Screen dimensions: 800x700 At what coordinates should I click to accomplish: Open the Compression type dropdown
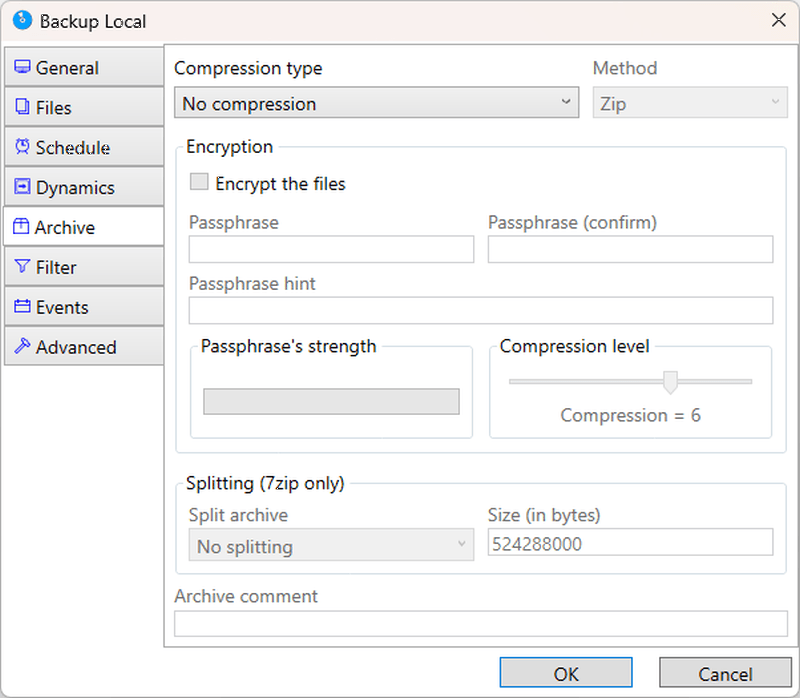click(377, 103)
